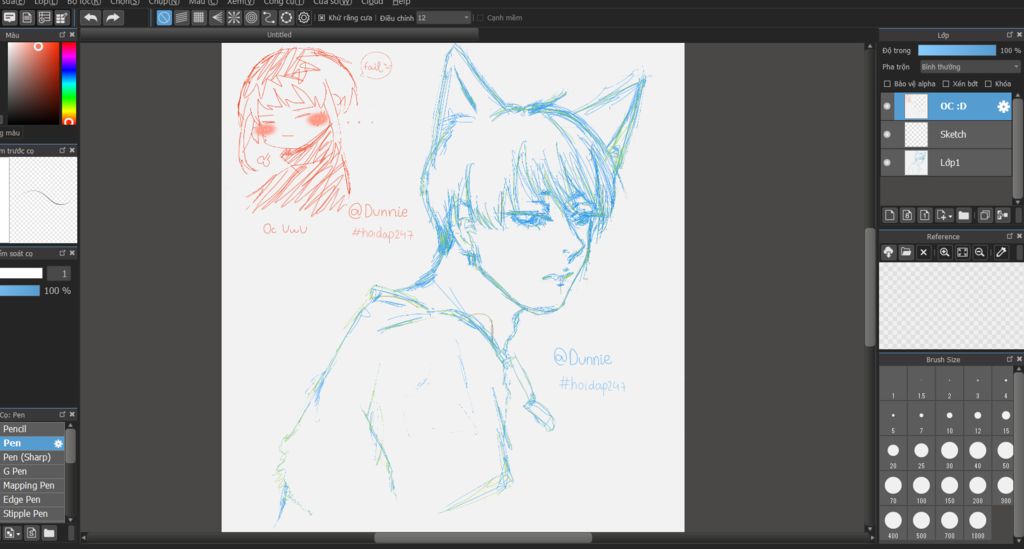
Task: Check the Xén bớt clipping box
Action: pyautogui.click(x=946, y=84)
